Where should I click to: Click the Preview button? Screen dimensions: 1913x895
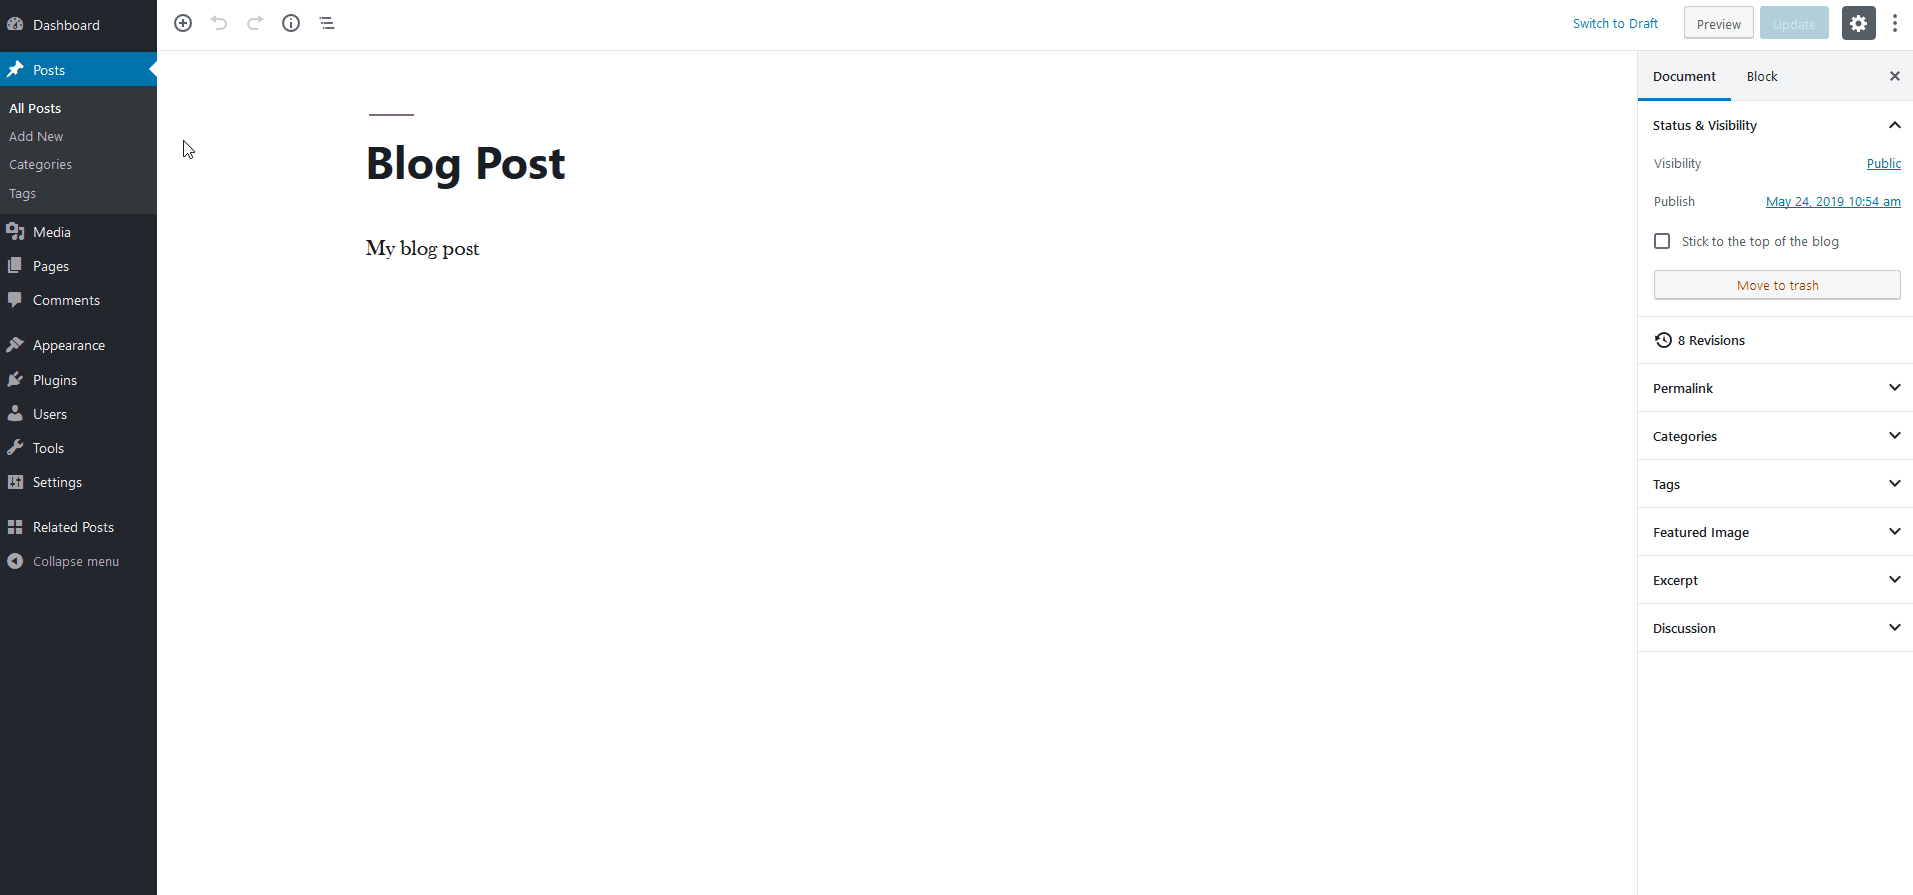[x=1718, y=24]
